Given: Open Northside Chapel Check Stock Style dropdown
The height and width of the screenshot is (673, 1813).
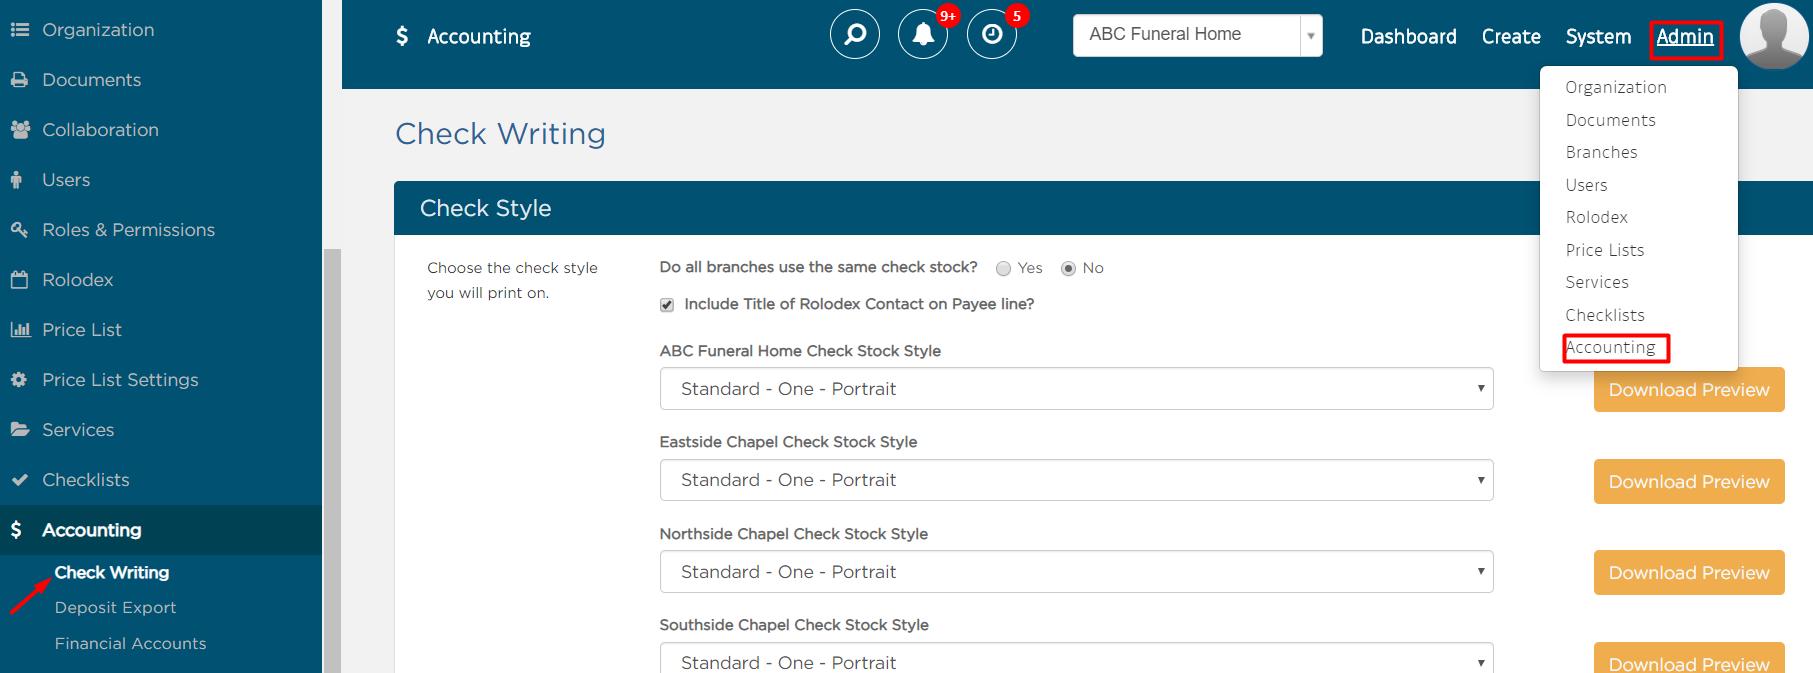Looking at the screenshot, I should [1076, 572].
